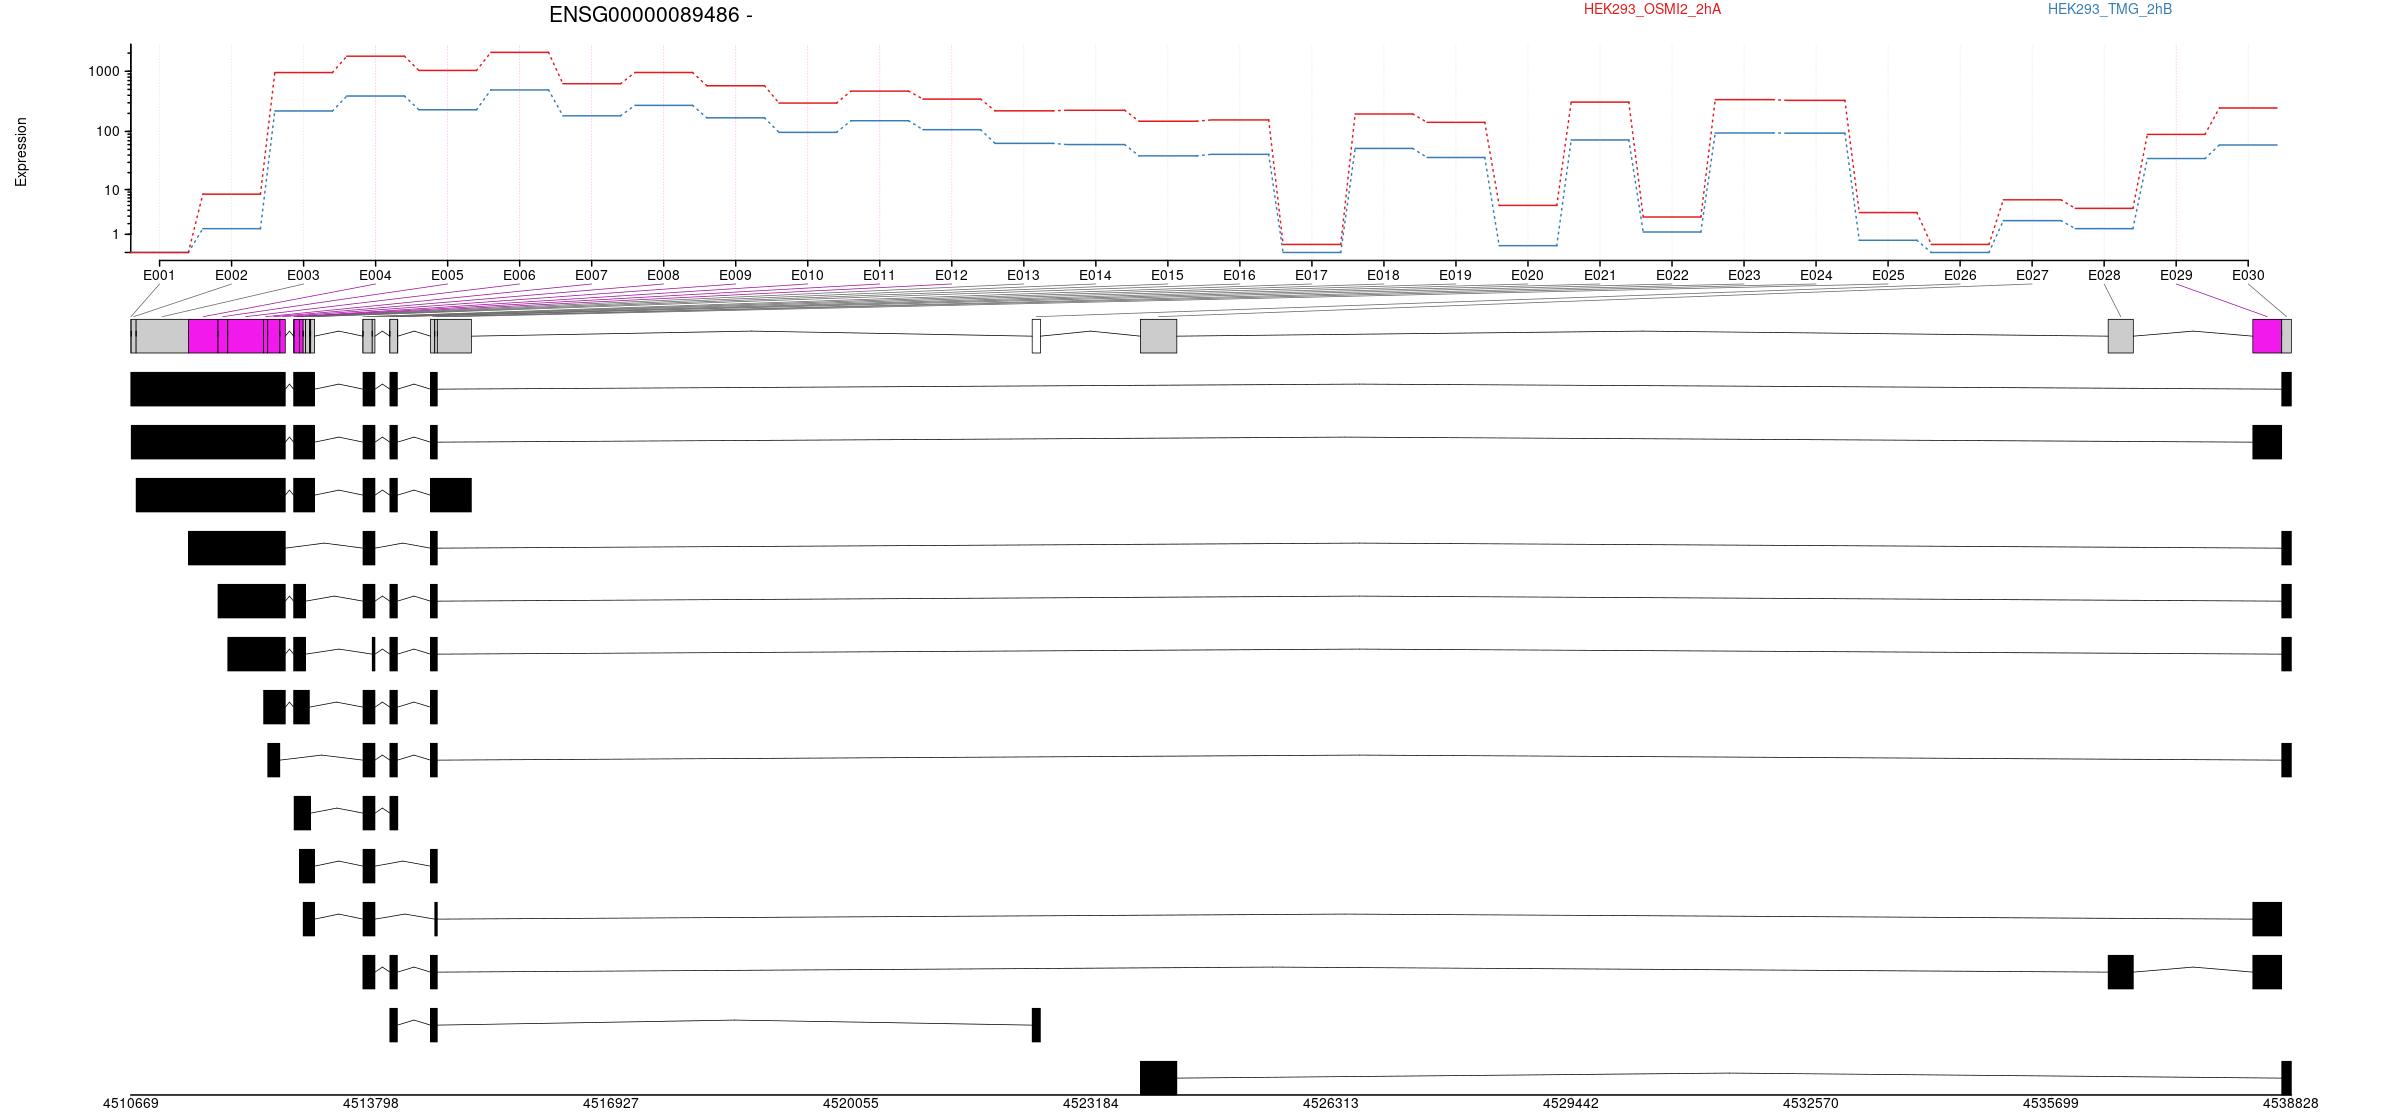Click genomic coordinate 4513798

[x=371, y=1103]
